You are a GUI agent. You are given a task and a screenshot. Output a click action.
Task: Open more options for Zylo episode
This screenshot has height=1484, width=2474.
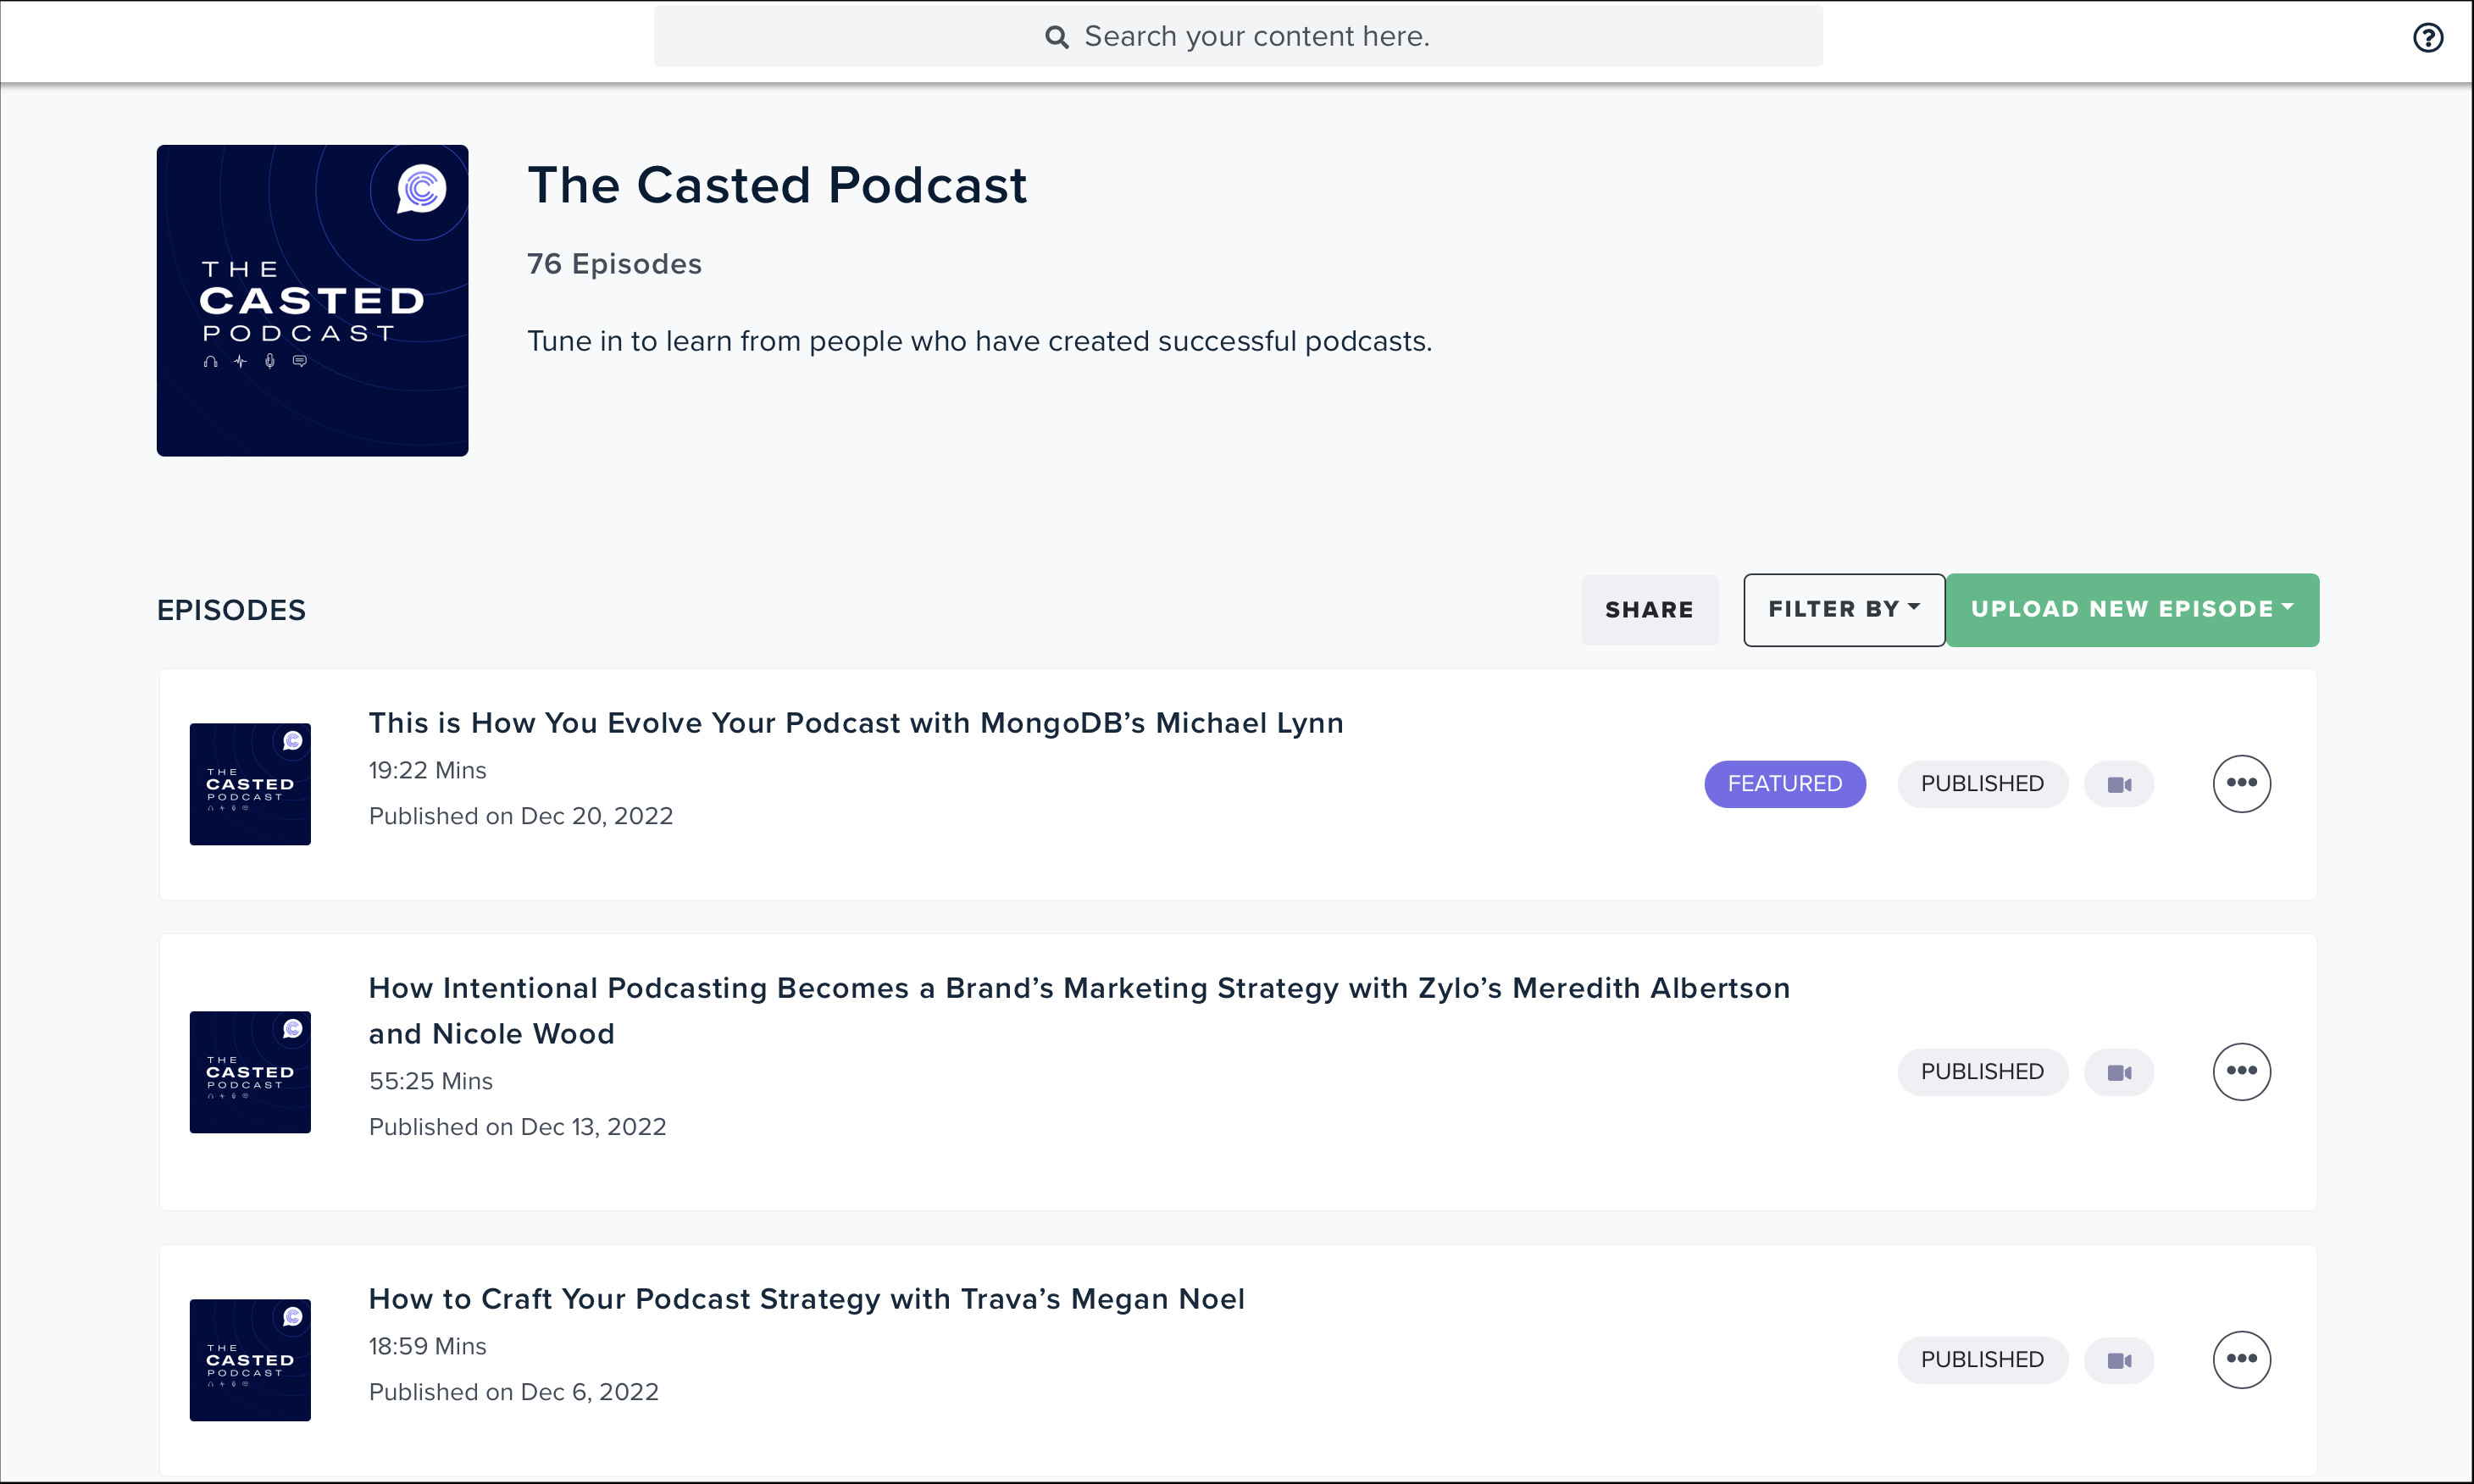(x=2241, y=1071)
